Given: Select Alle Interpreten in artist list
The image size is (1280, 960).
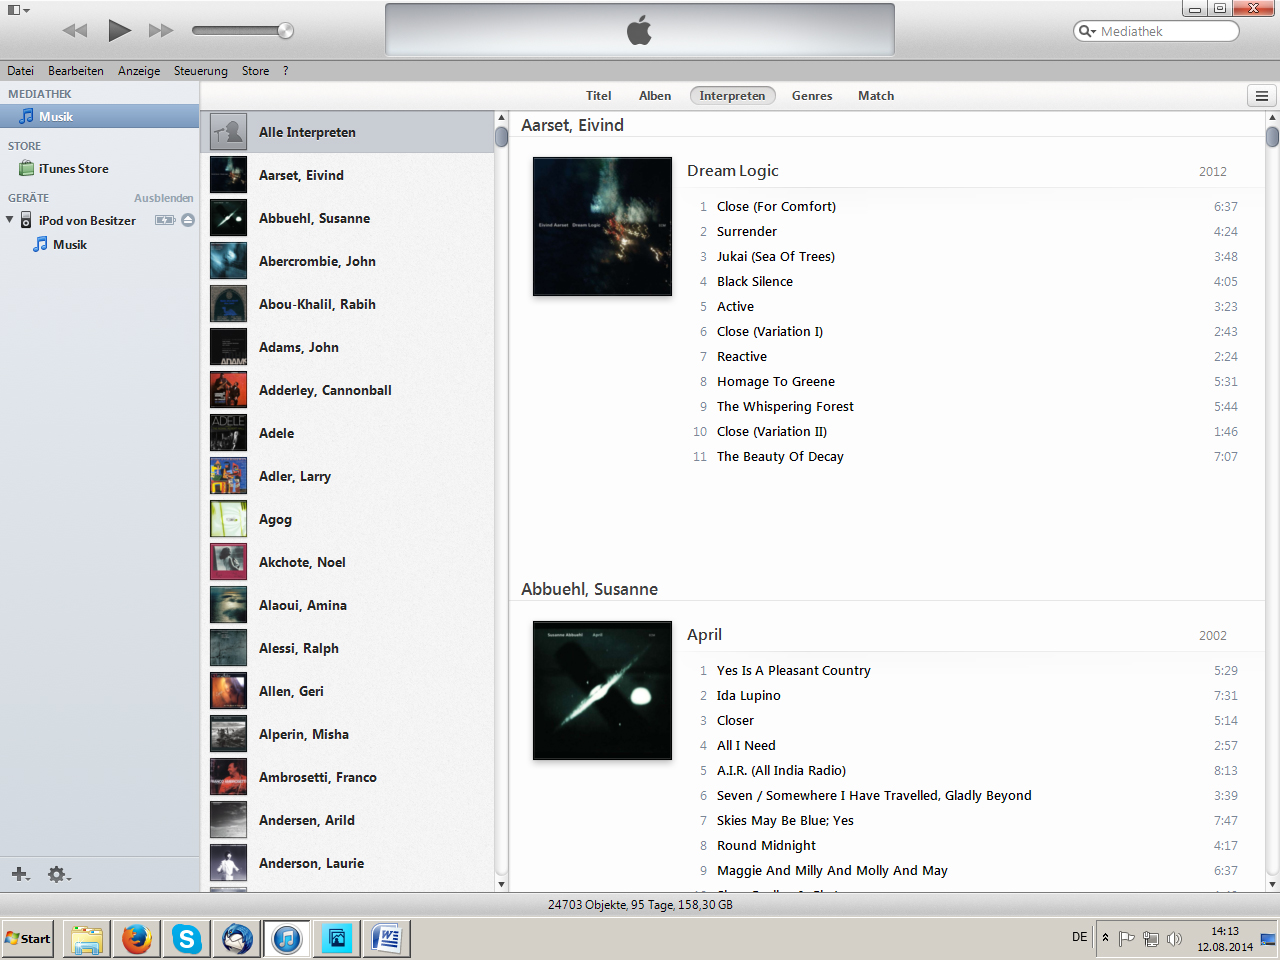Looking at the screenshot, I should [x=347, y=132].
